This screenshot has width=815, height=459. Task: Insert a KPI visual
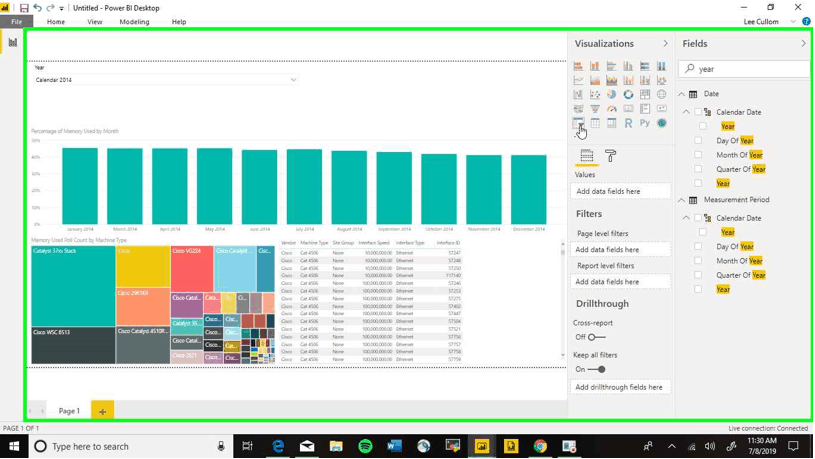coord(661,109)
